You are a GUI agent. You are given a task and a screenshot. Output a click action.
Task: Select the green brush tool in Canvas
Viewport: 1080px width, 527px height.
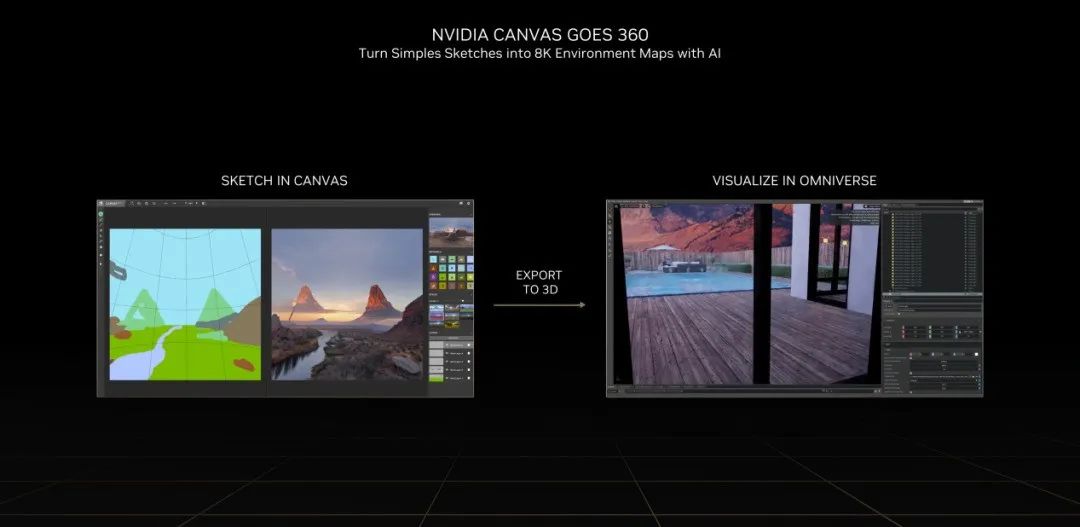coord(101,214)
